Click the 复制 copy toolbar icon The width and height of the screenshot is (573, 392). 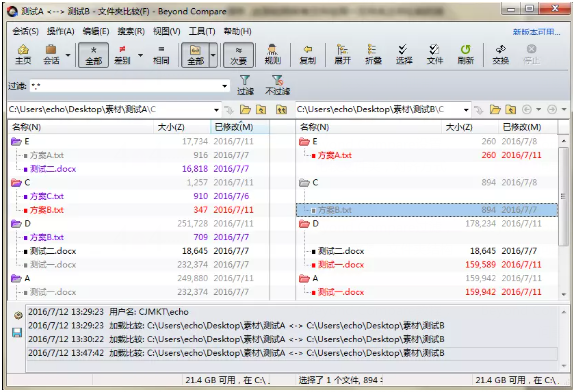click(x=308, y=54)
